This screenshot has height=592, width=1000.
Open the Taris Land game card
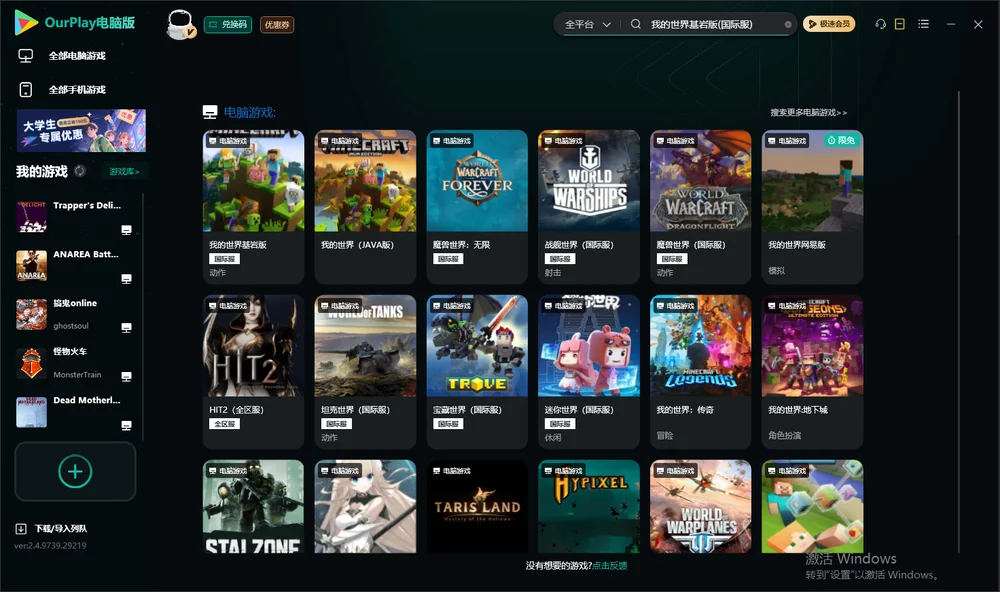[477, 507]
